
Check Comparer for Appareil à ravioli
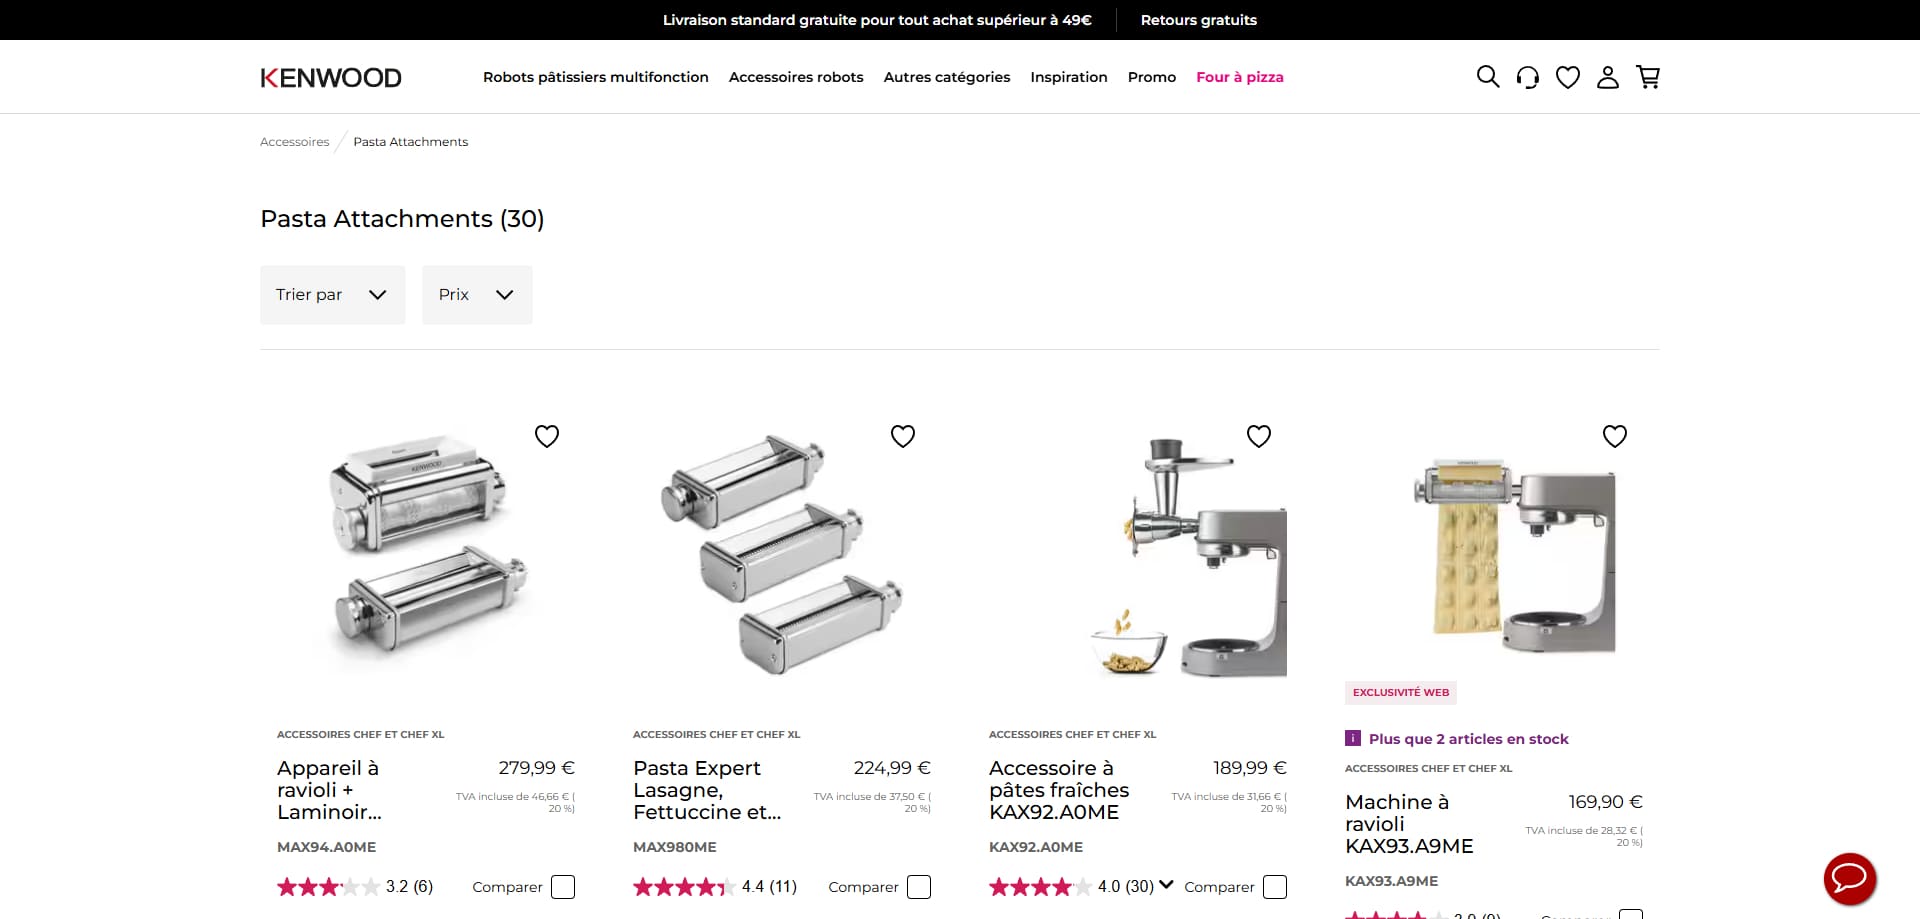tap(563, 887)
